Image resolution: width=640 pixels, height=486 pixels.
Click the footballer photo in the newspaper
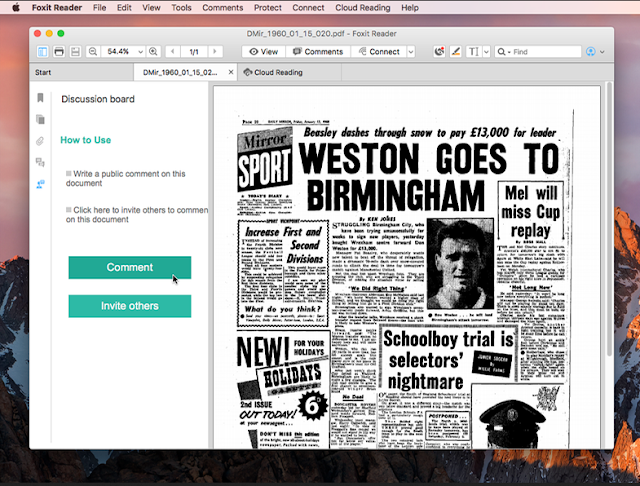(460, 263)
